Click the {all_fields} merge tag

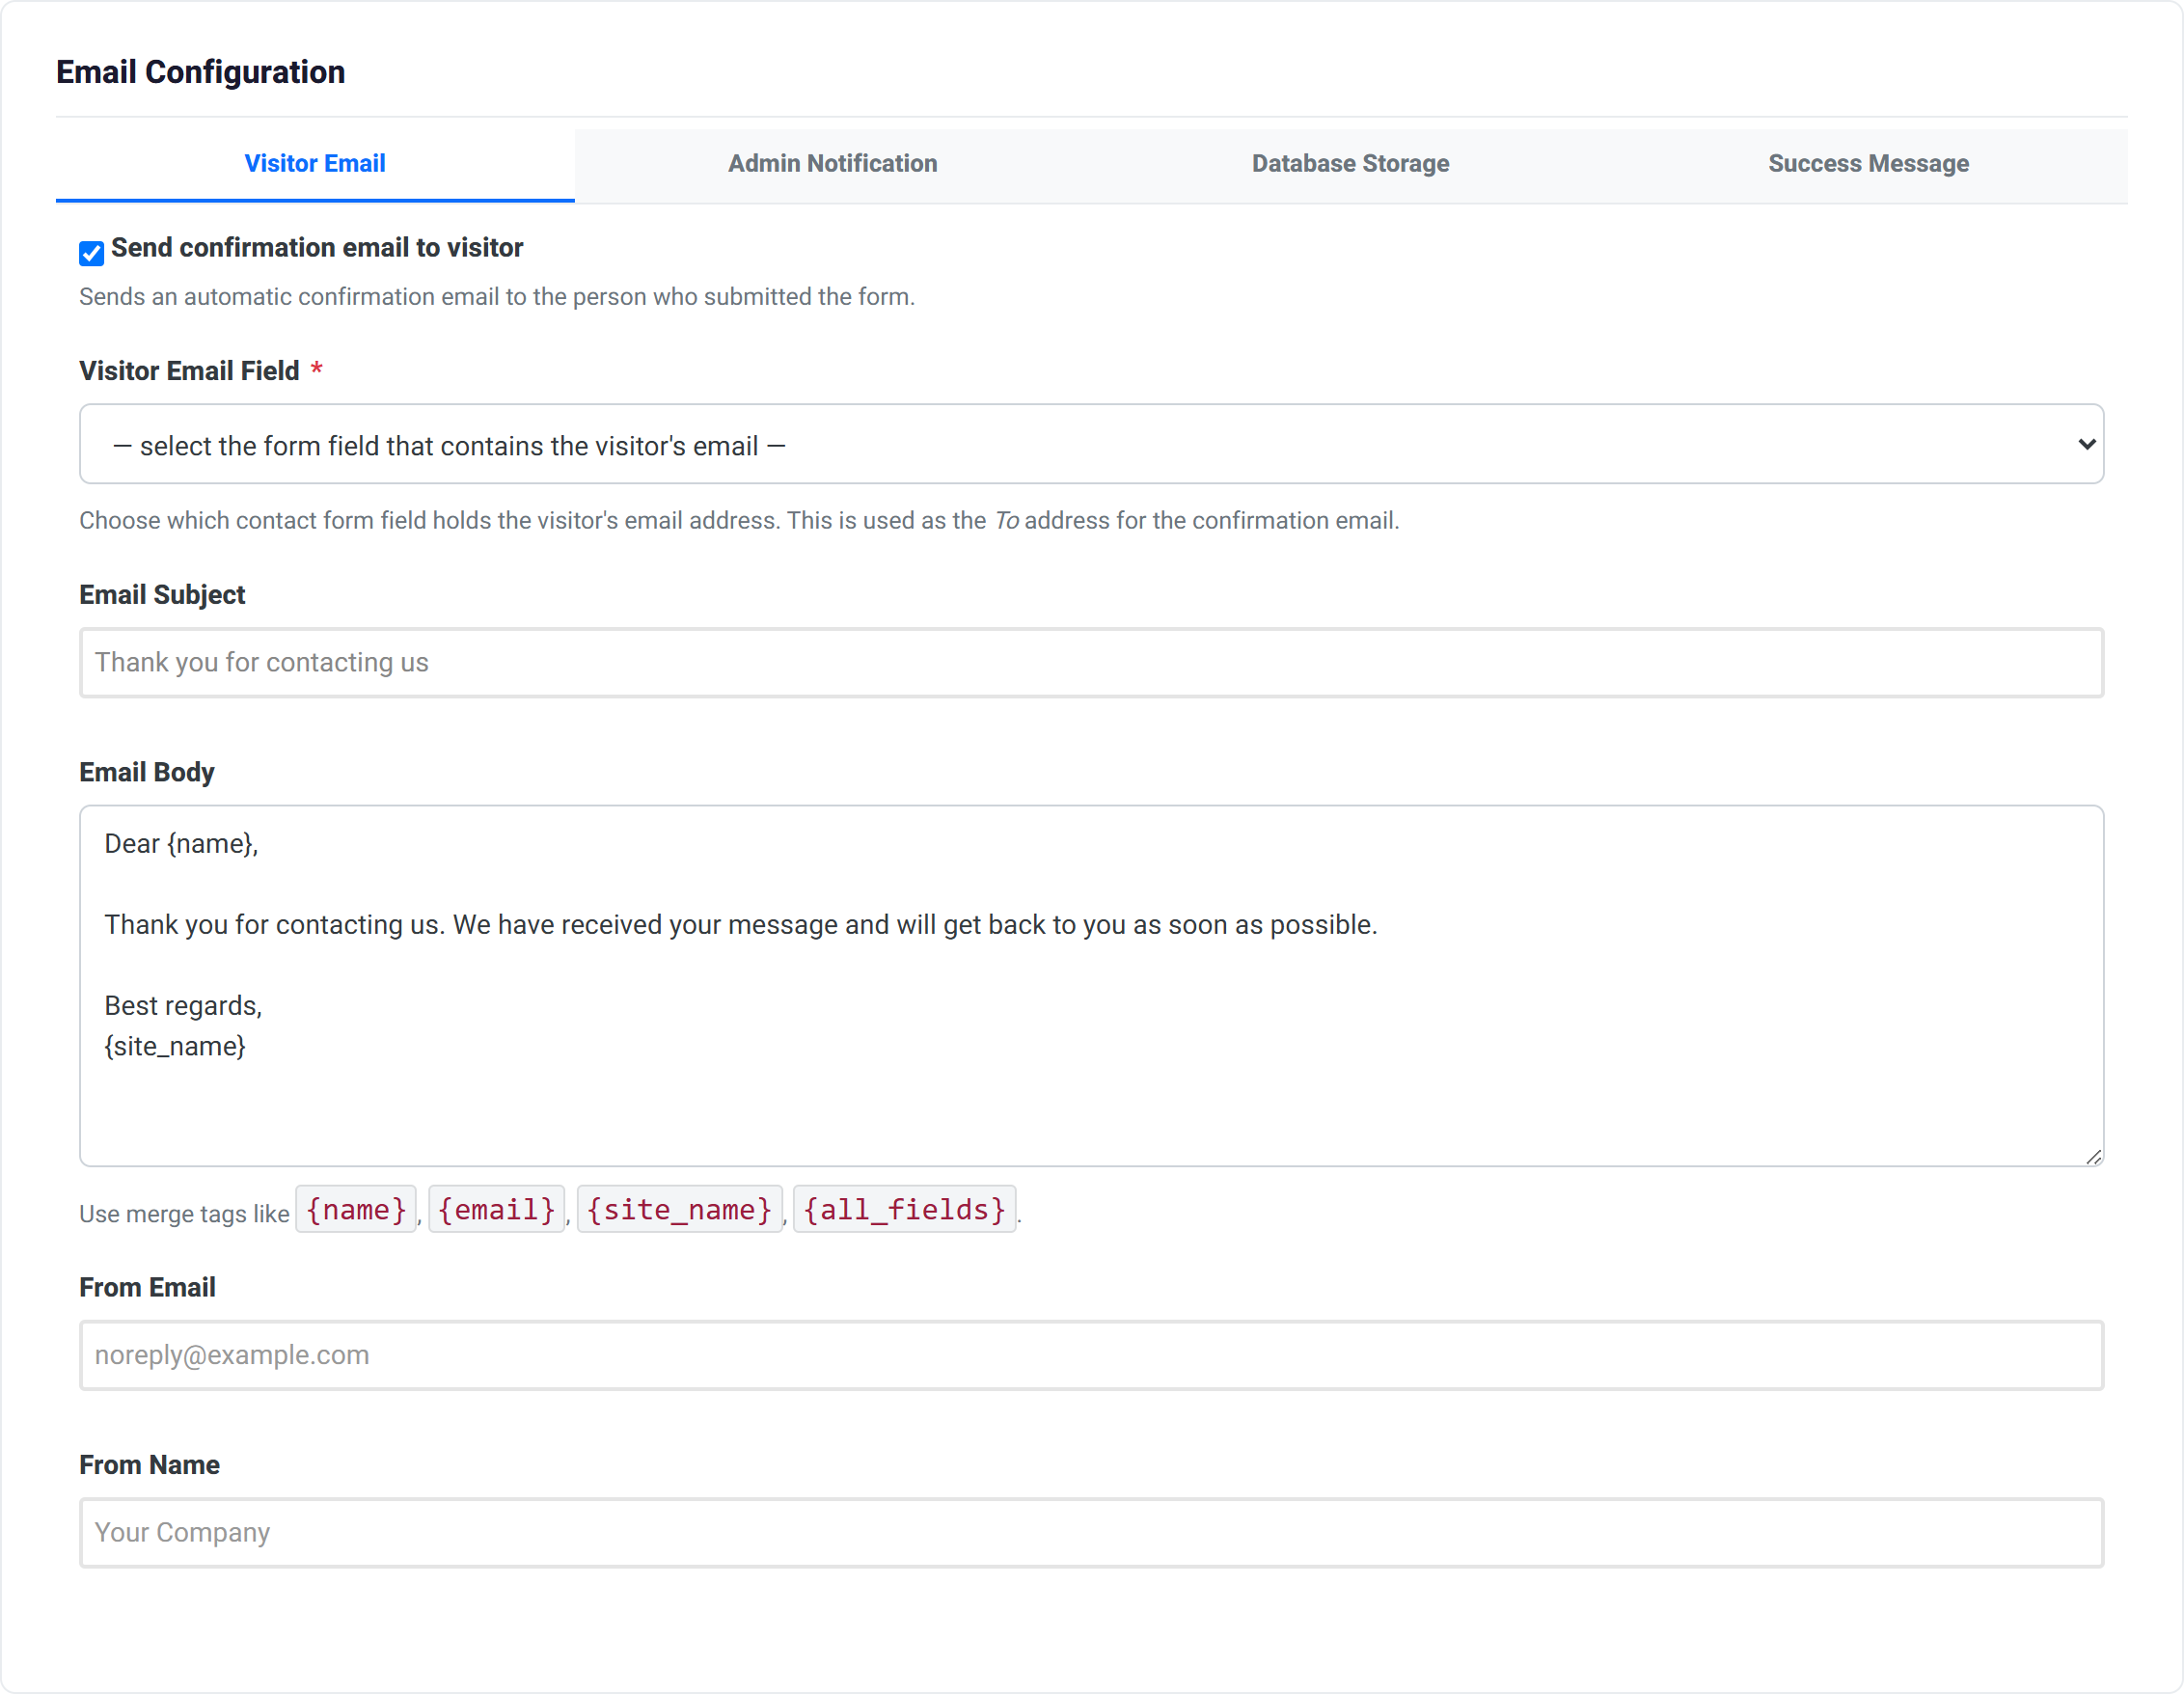(x=905, y=1210)
